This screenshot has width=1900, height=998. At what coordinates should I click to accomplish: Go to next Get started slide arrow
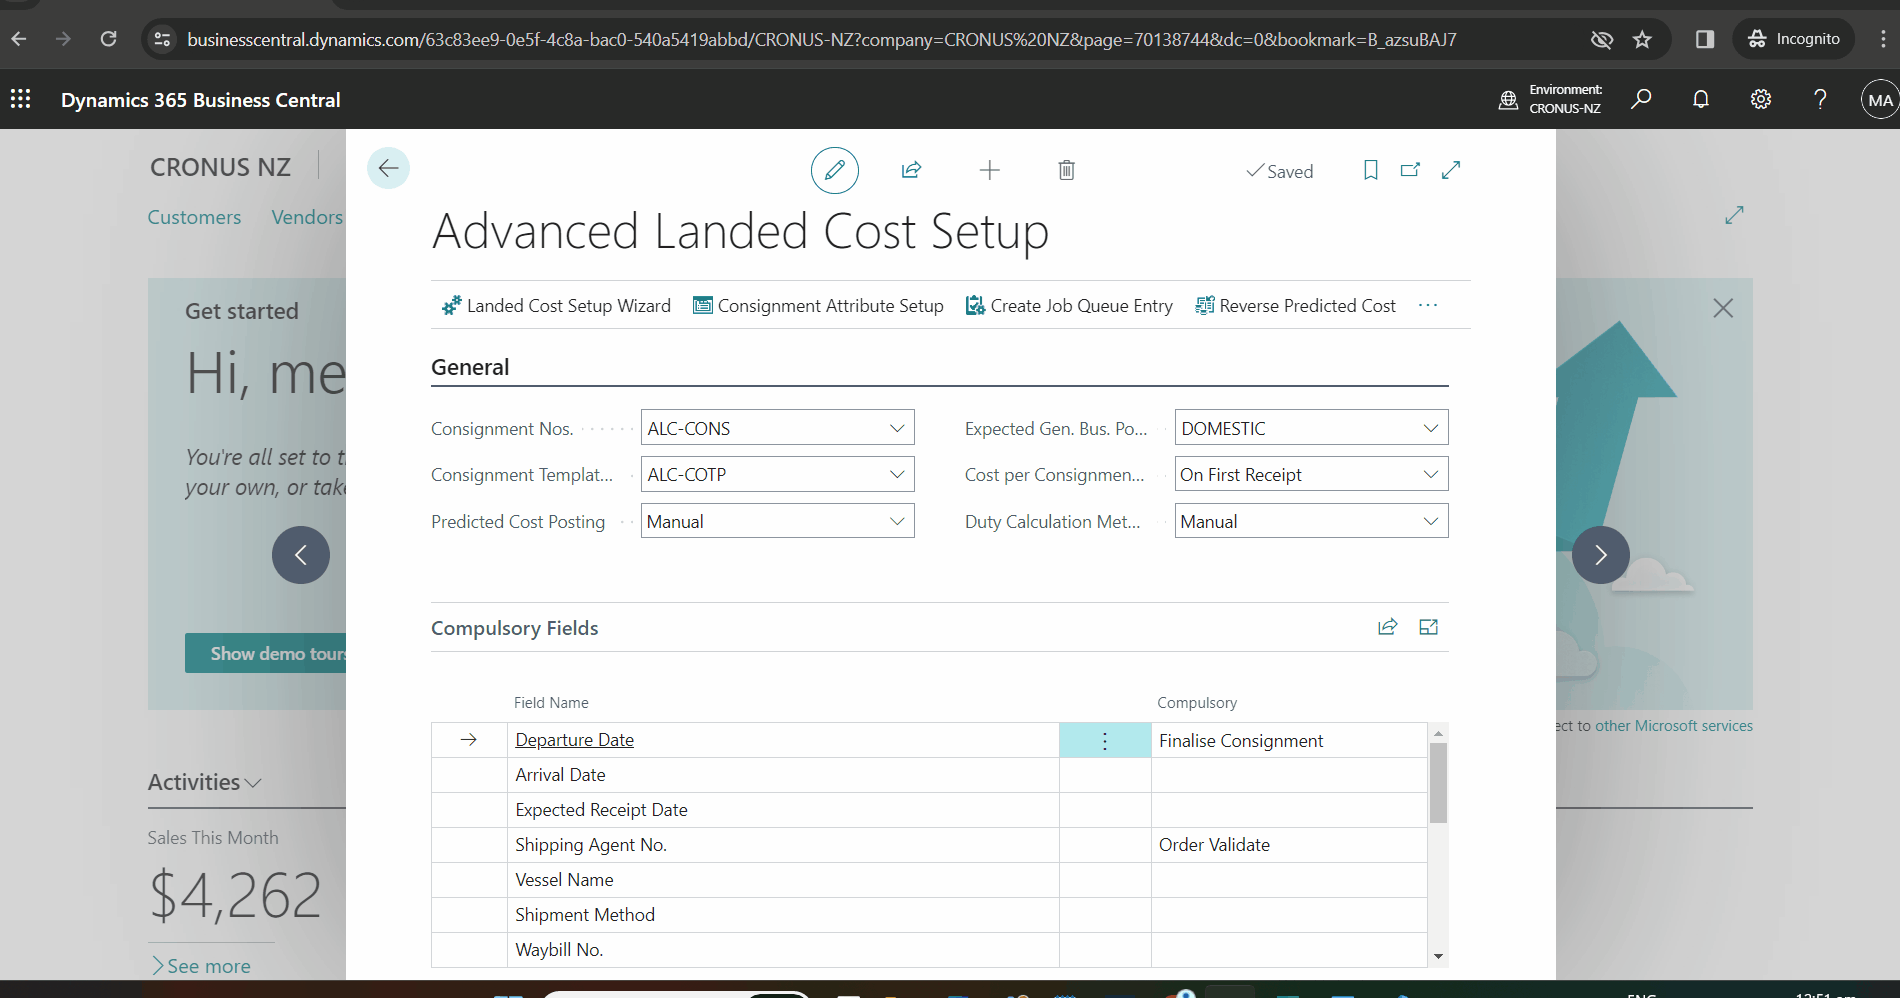pyautogui.click(x=1600, y=555)
